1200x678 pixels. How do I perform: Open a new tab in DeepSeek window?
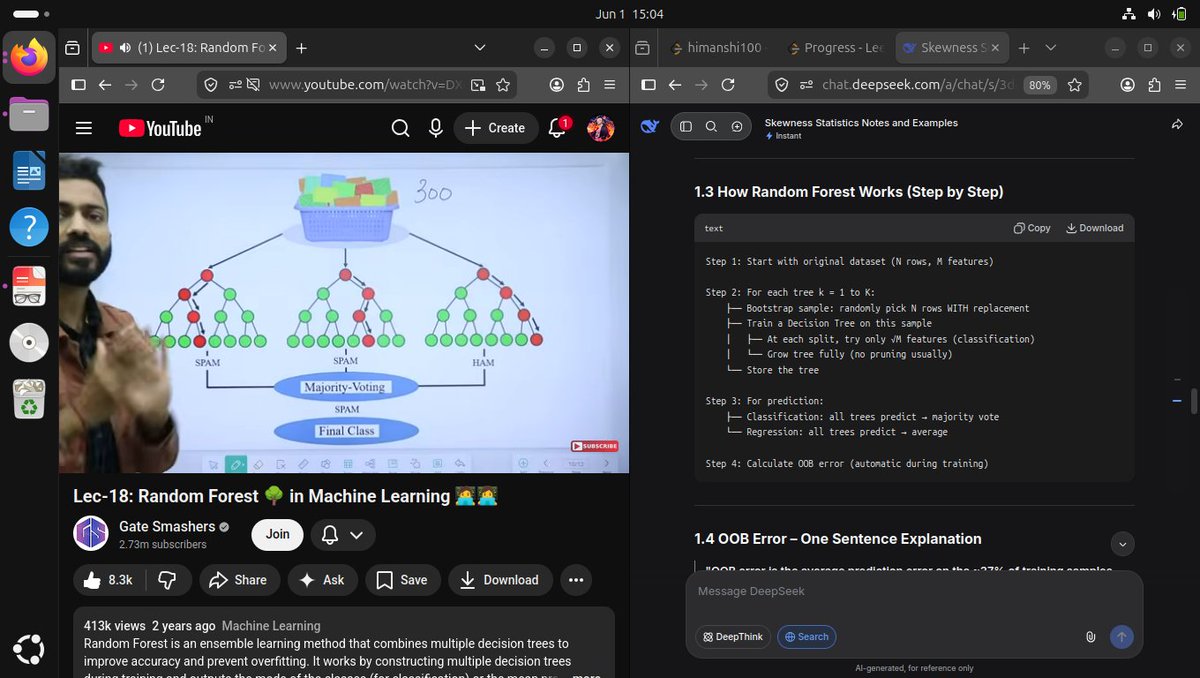click(x=1024, y=47)
